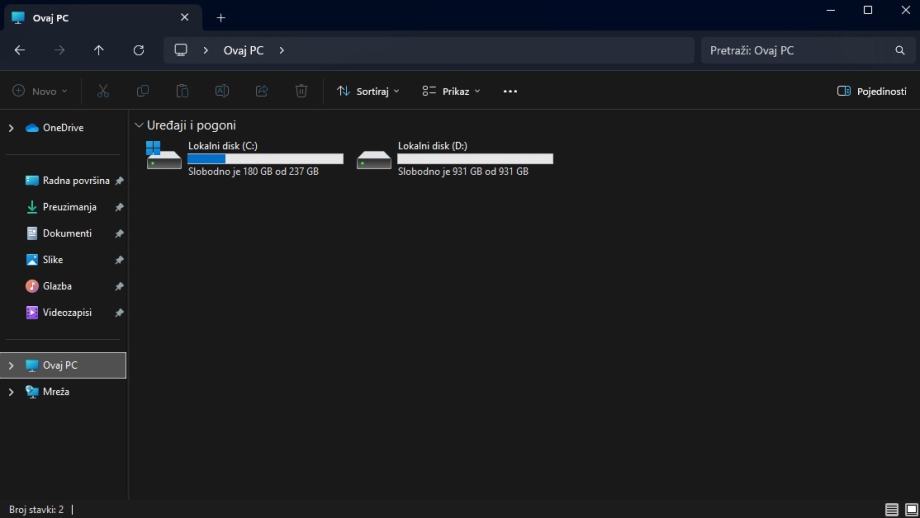Screen dimensions: 920x518
Task: Select the Lokalni disk (C:) drive icon
Action: [x=164, y=156]
